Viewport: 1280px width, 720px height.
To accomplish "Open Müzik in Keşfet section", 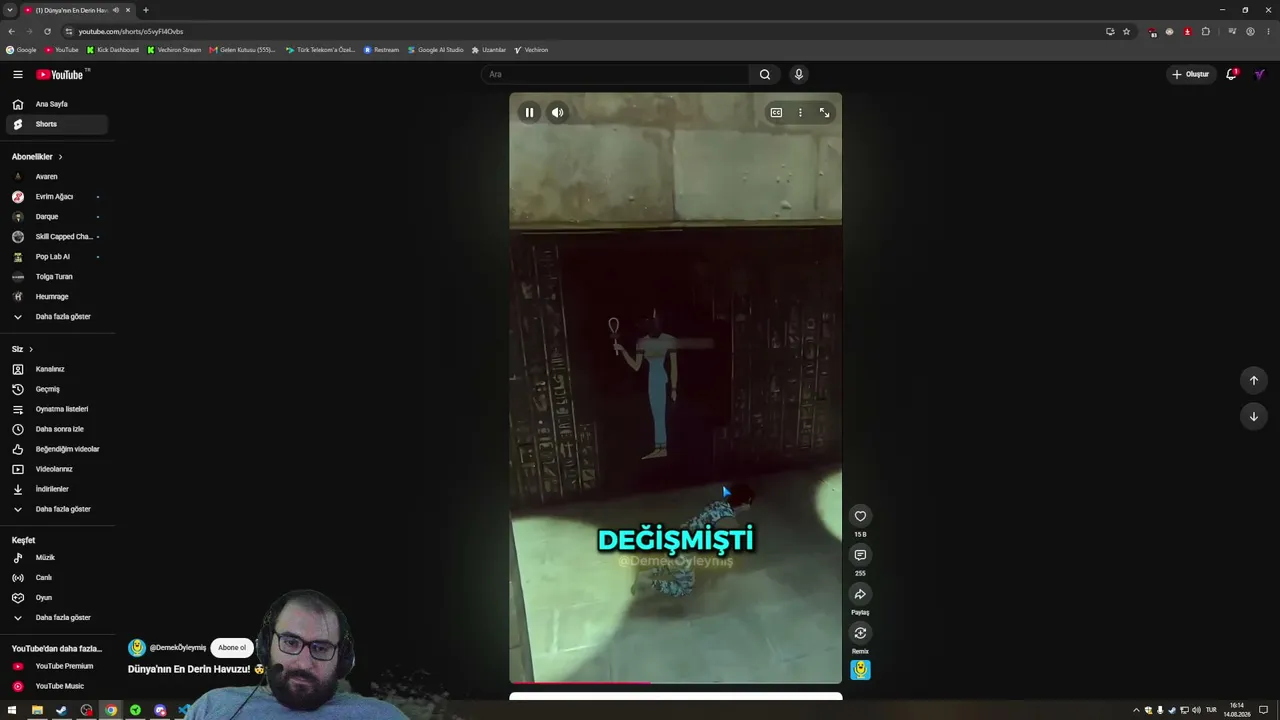I will (57, 558).
